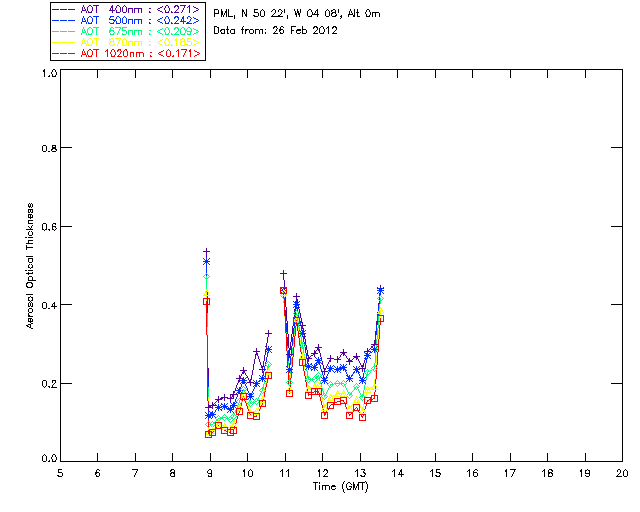The image size is (640, 512).
Task: Click the AOT 500nm legend entry
Action: pos(127,20)
